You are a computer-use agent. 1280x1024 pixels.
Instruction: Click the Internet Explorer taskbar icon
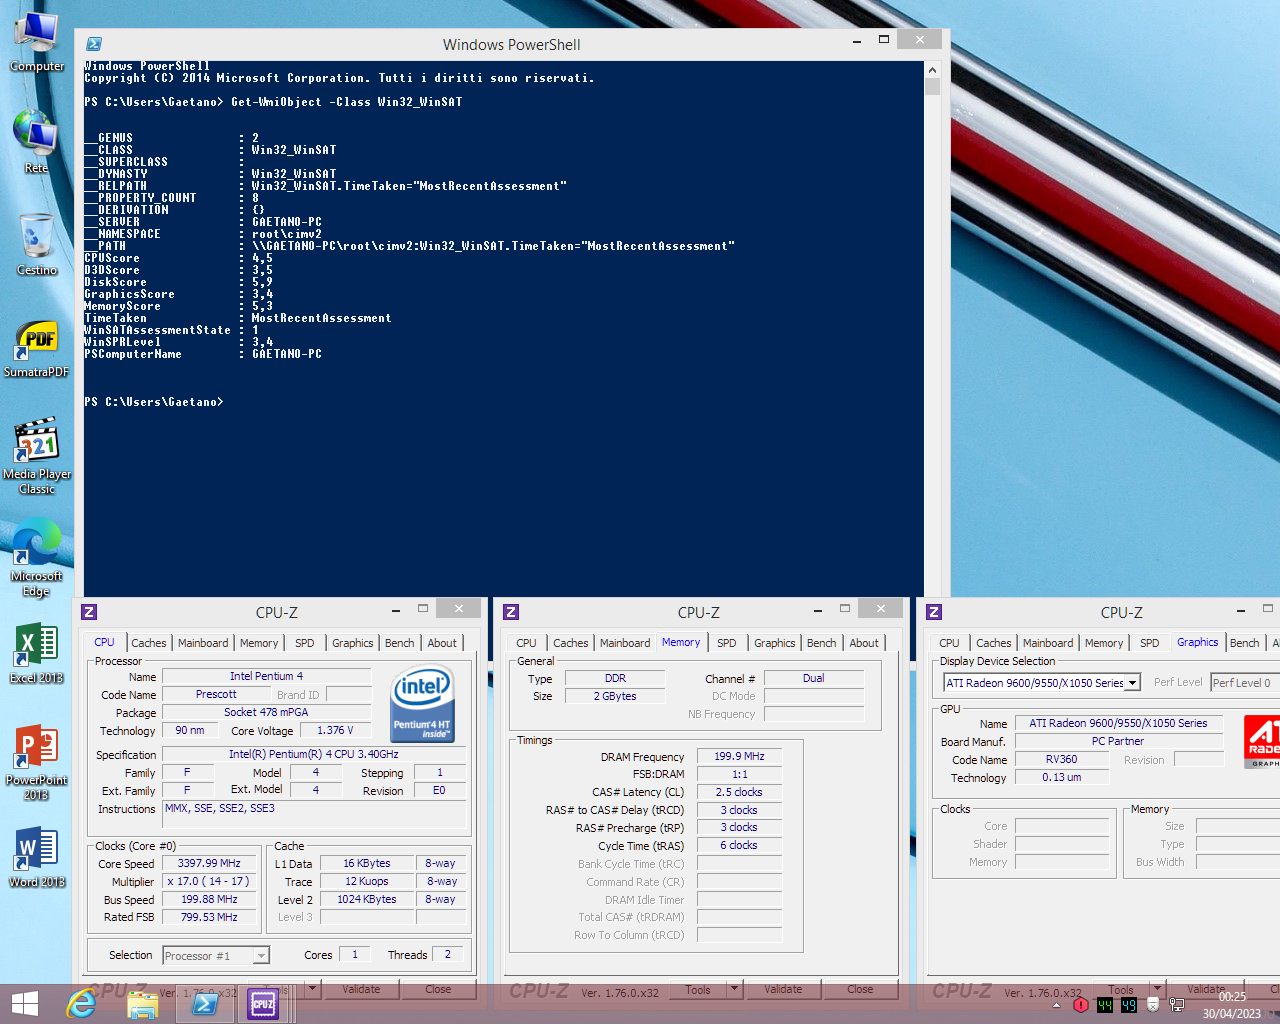click(x=82, y=1003)
